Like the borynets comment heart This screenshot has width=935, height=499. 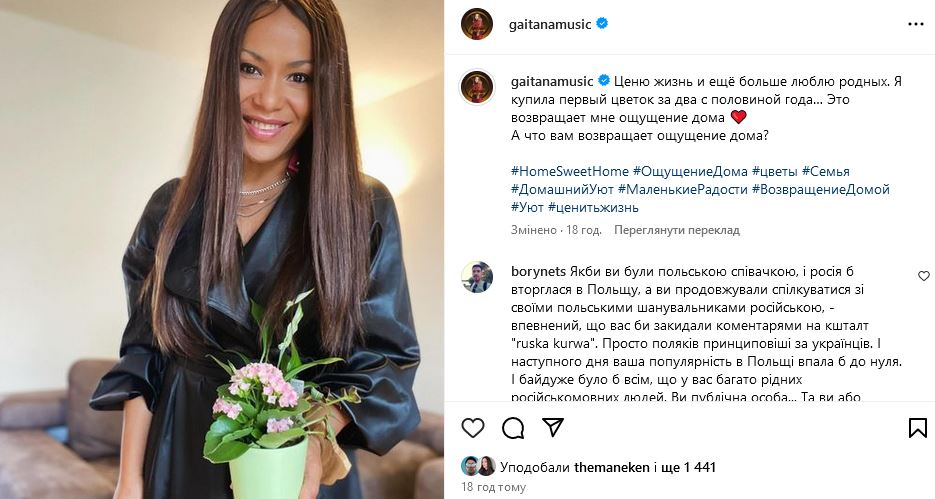click(923, 276)
